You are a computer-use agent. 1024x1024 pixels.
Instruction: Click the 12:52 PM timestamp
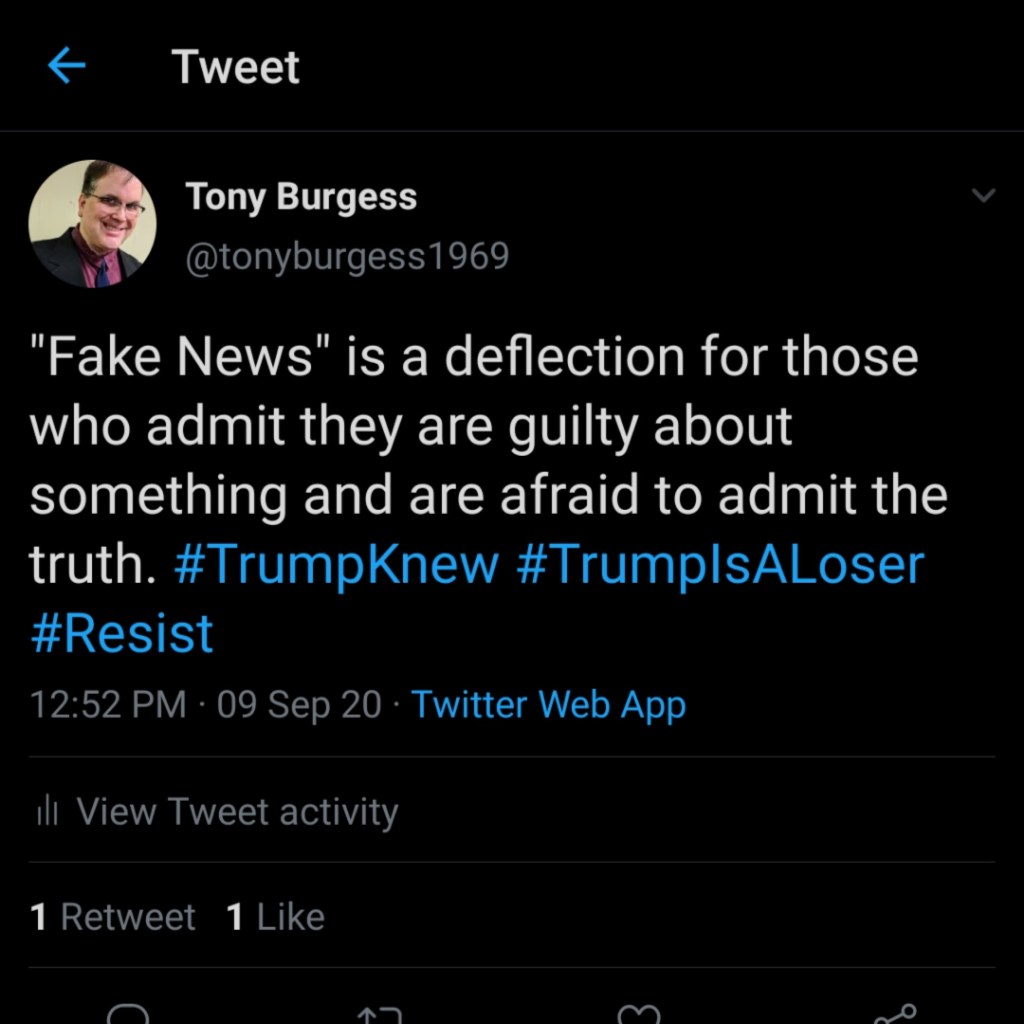(108, 705)
